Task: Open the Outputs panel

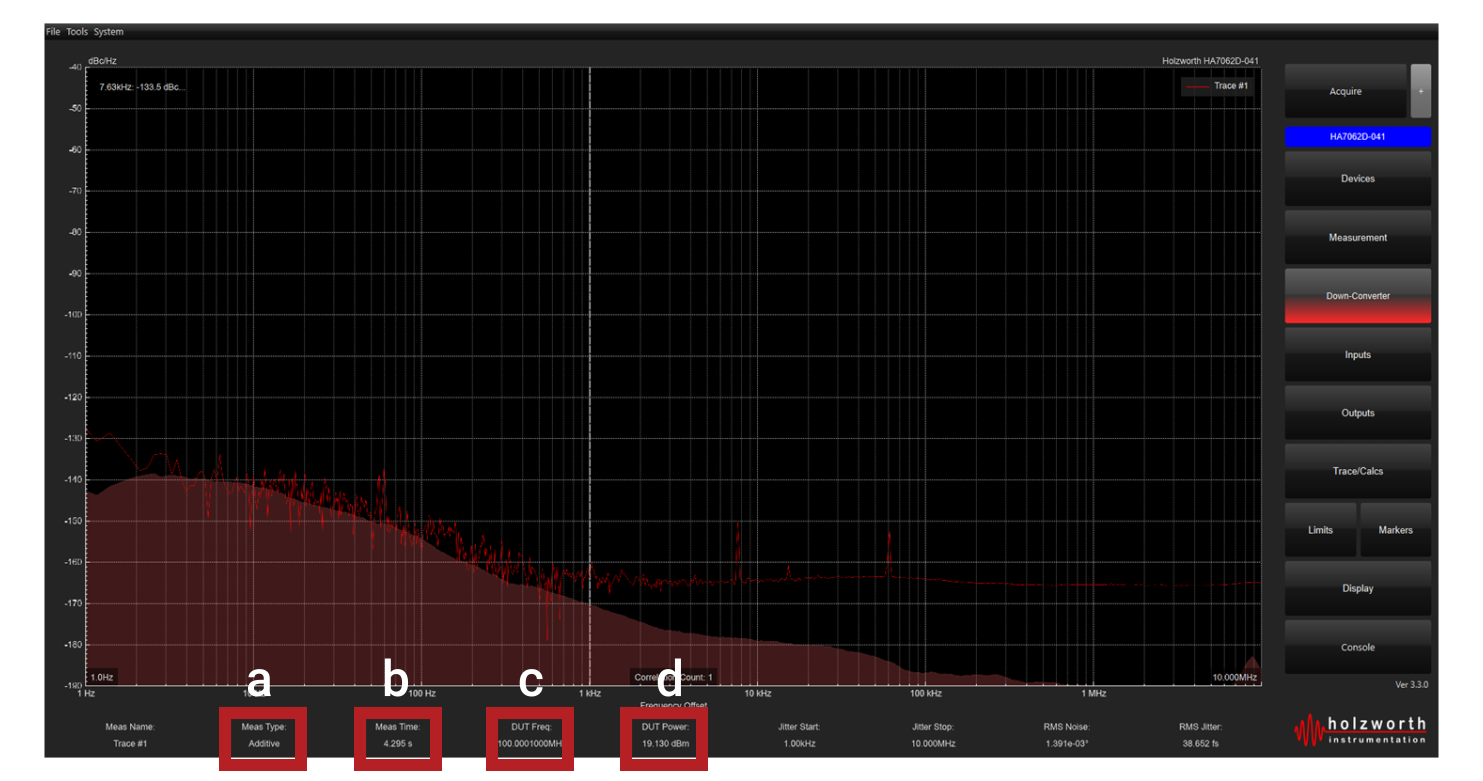Action: pyautogui.click(x=1357, y=413)
